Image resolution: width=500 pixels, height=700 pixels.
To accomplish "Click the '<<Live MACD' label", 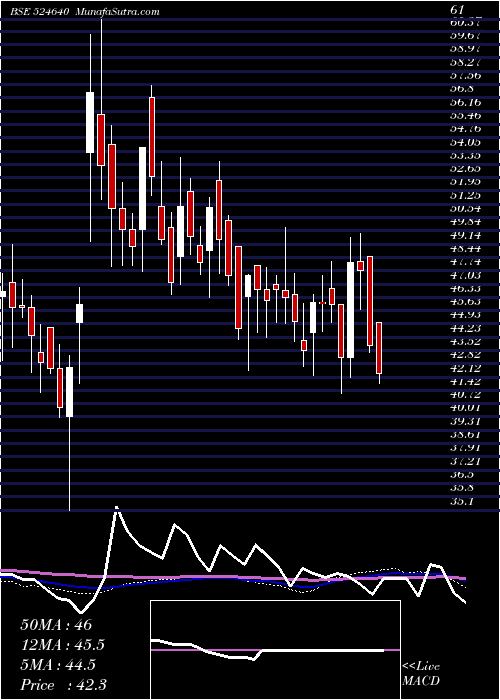I will click(421, 674).
